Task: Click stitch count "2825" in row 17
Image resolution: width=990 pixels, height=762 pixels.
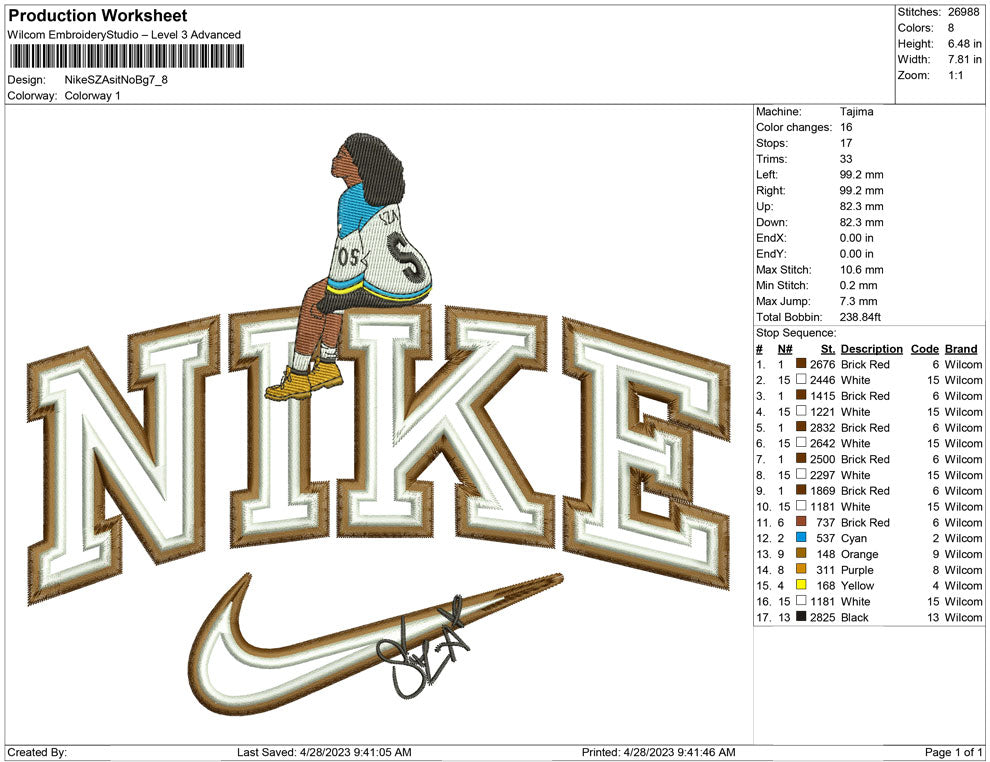Action: click(x=823, y=617)
